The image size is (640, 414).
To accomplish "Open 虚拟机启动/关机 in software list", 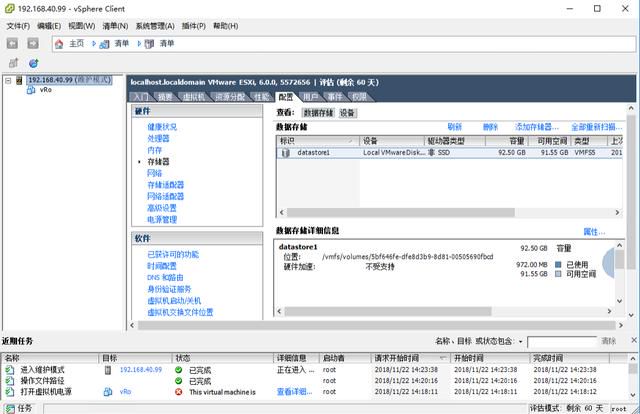I will tap(174, 301).
